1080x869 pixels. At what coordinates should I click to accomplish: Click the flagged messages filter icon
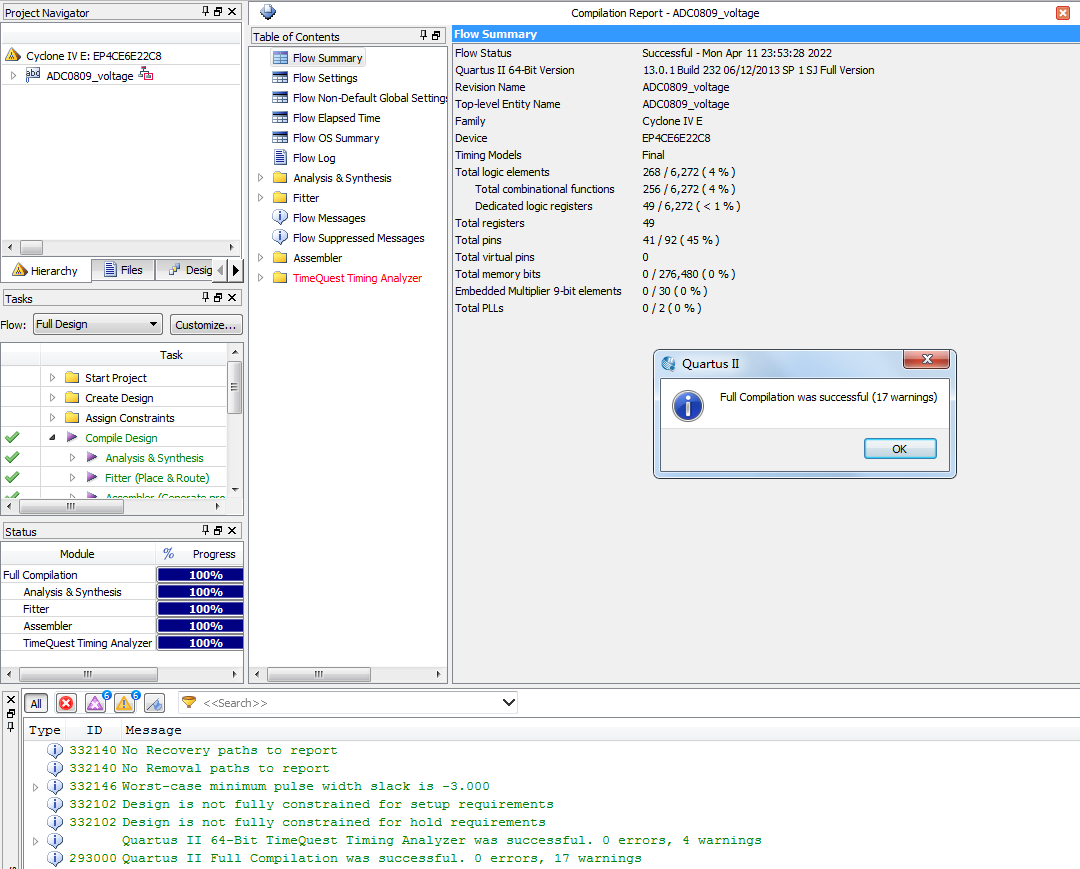click(x=154, y=703)
